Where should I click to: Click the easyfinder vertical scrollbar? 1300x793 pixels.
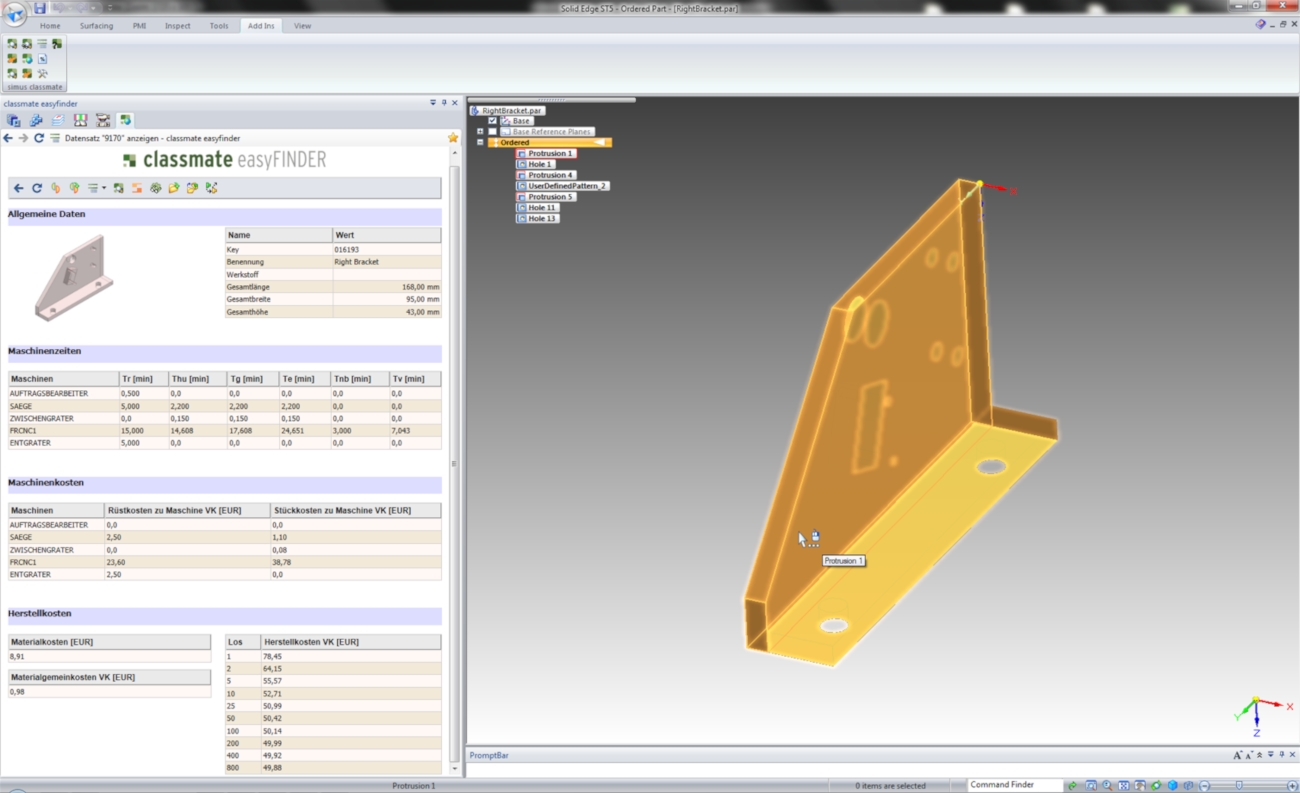tap(455, 462)
